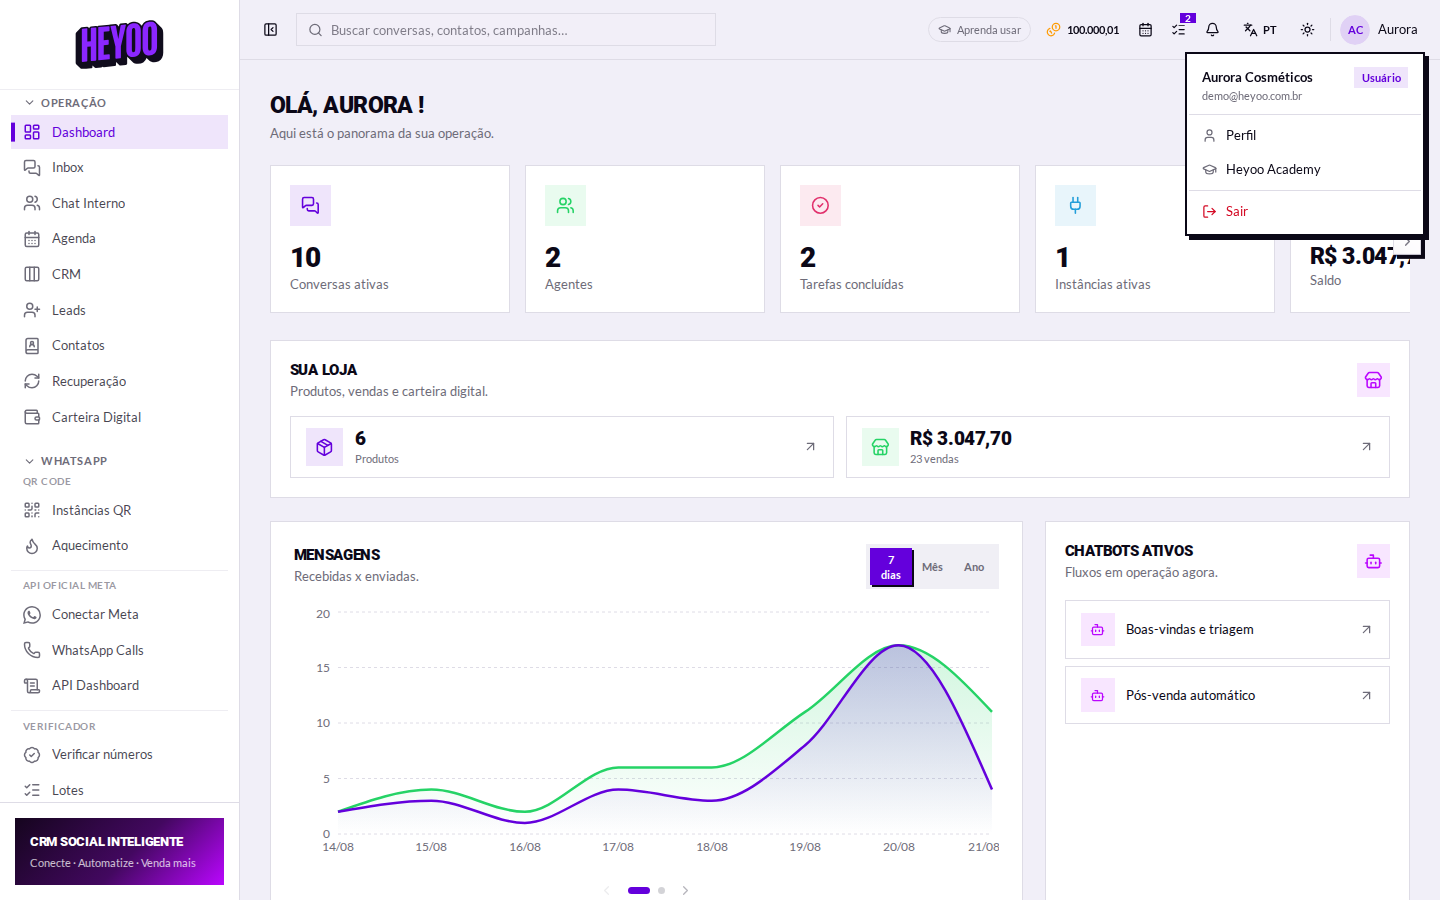Click the Tarefas concluídas check icon
The image size is (1440, 900).
(x=820, y=205)
